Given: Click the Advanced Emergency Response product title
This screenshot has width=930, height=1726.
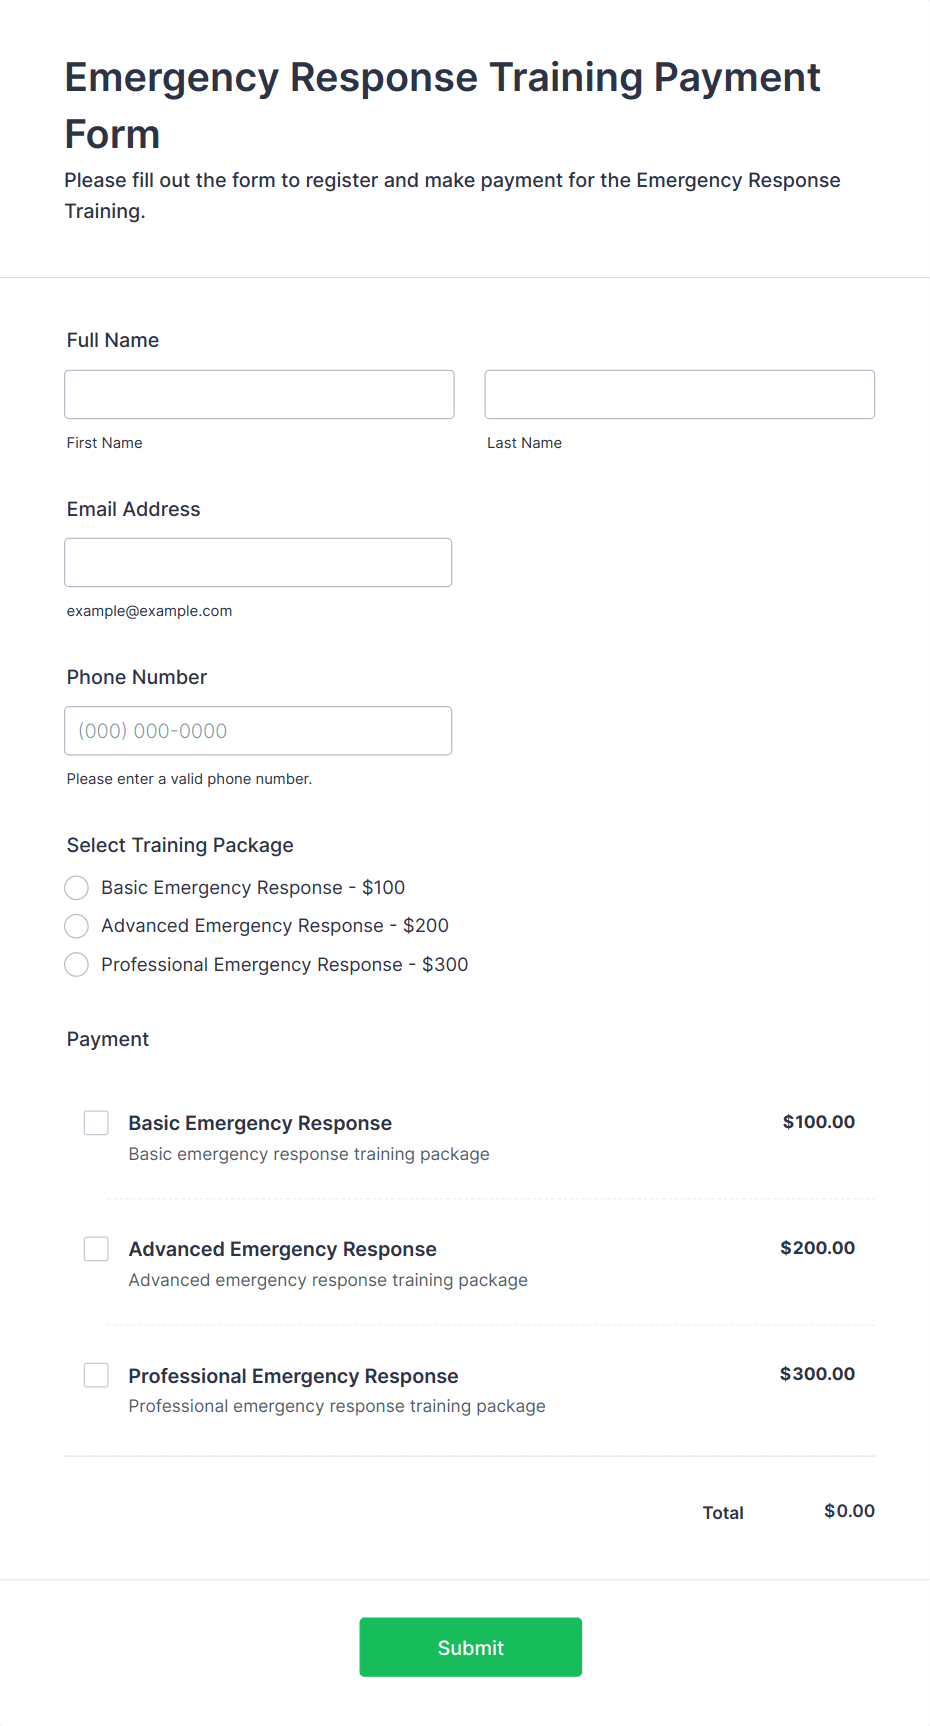Looking at the screenshot, I should (283, 1249).
